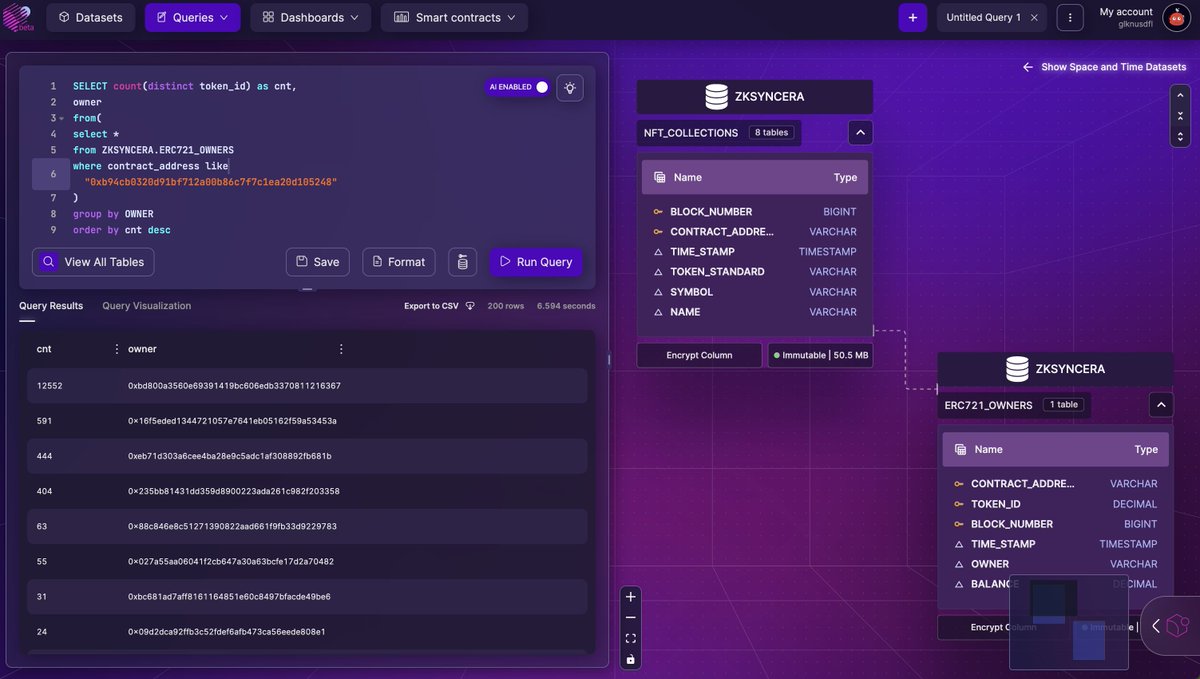Open the cnt column options menu
Viewport: 1200px width, 679px height.
[117, 349]
